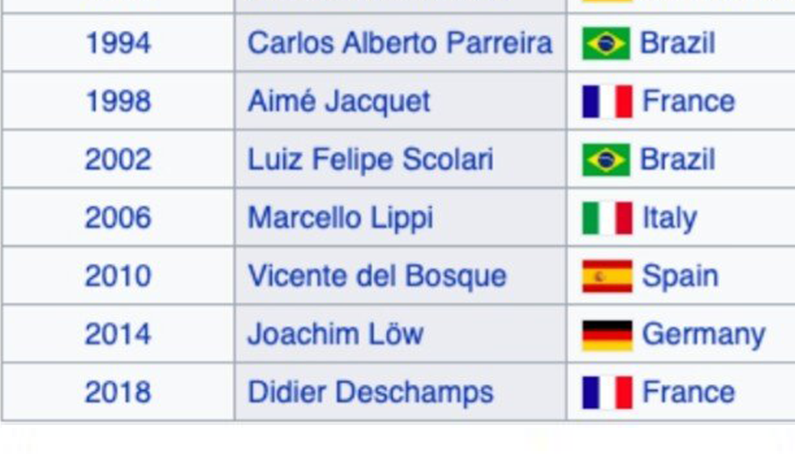The width and height of the screenshot is (795, 454).
Task: Open the 2006 year link
Action: pyautogui.click(x=118, y=218)
